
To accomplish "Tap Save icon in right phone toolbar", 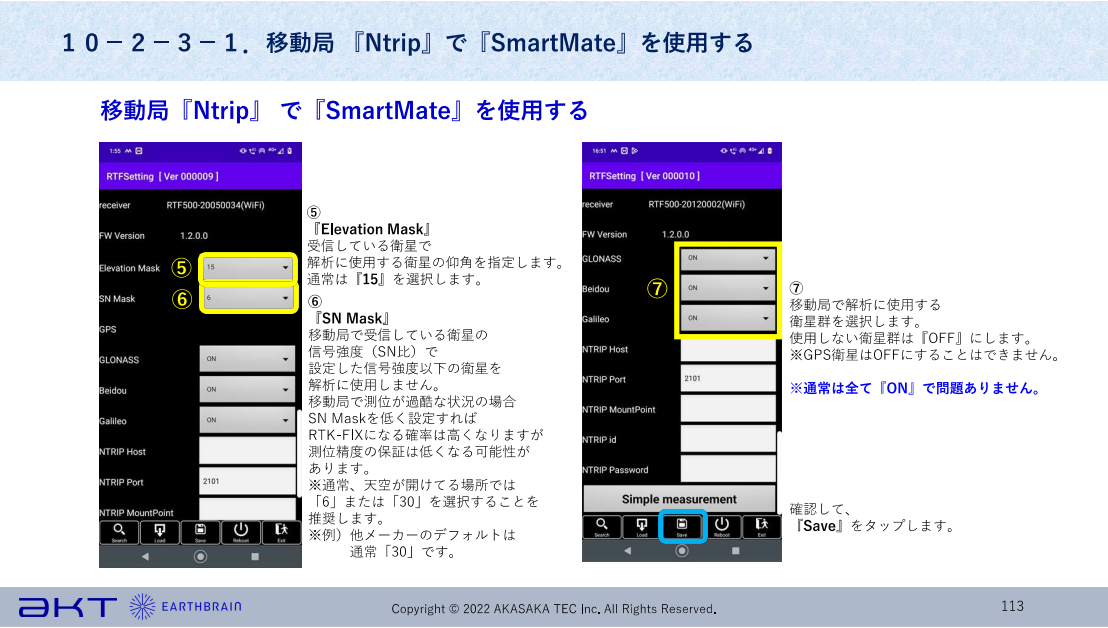I will click(x=682, y=526).
